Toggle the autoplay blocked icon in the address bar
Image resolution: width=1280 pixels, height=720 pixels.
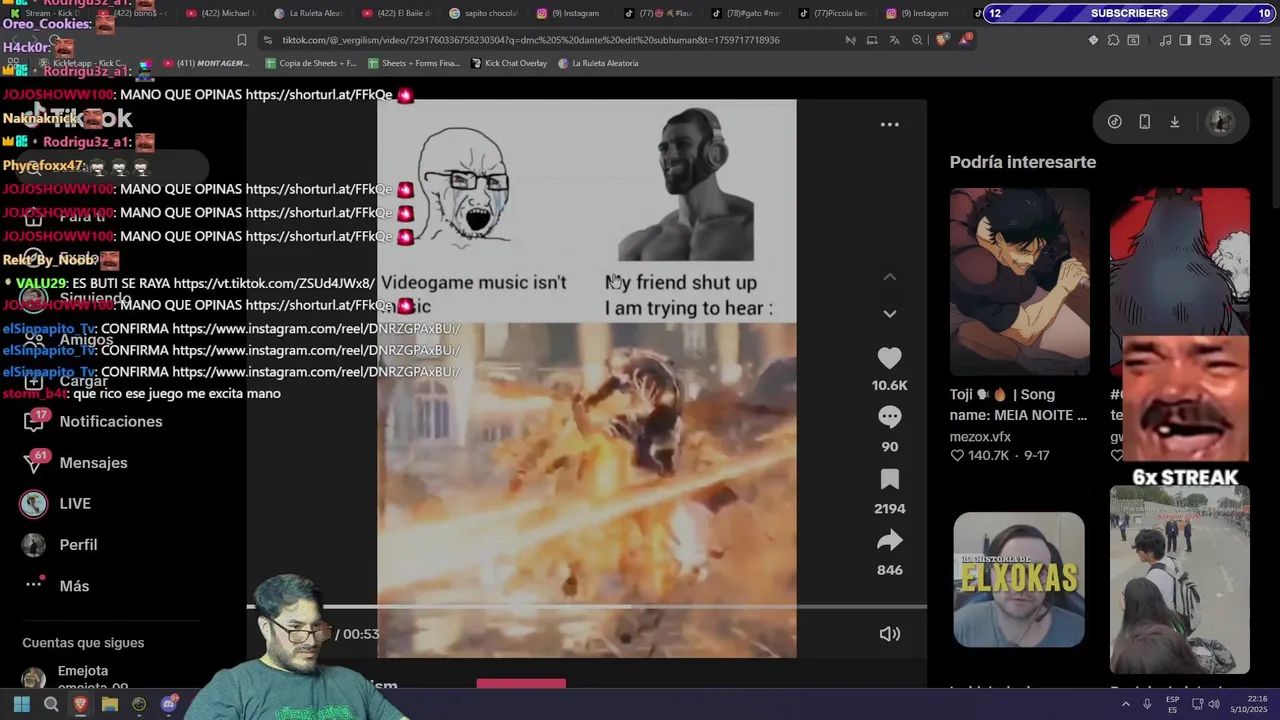coord(850,40)
